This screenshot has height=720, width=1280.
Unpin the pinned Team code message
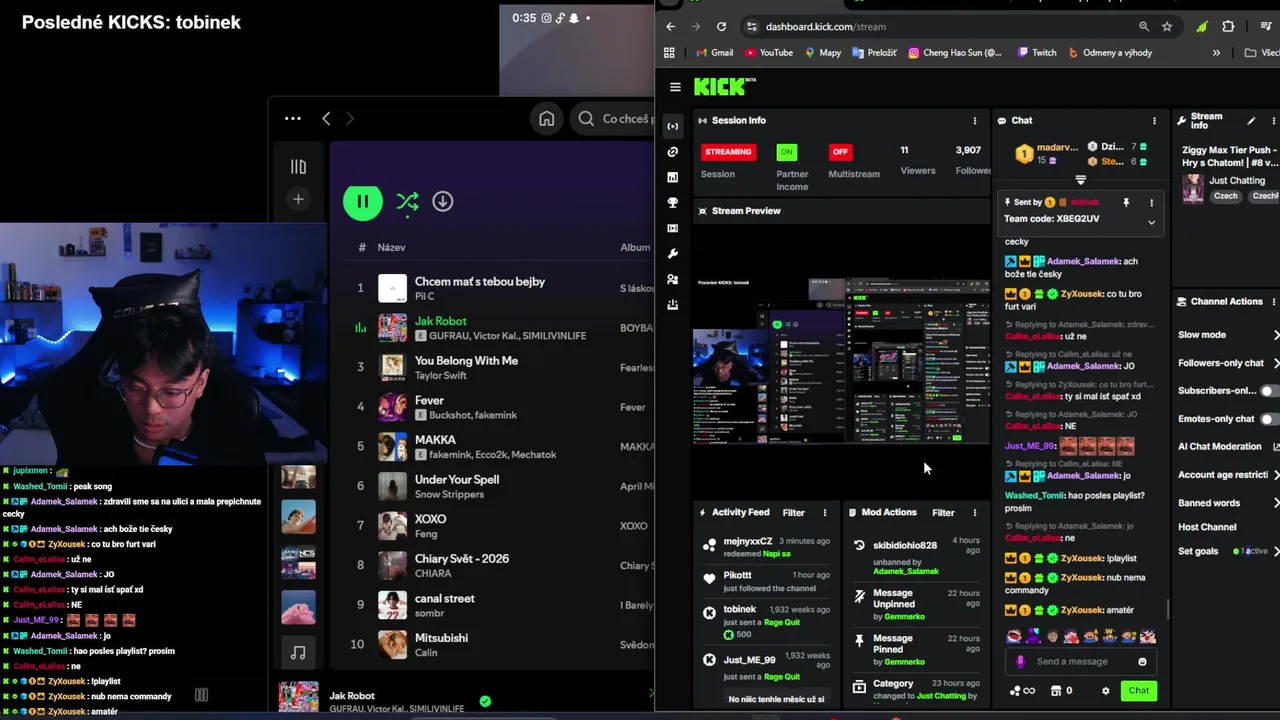1126,202
